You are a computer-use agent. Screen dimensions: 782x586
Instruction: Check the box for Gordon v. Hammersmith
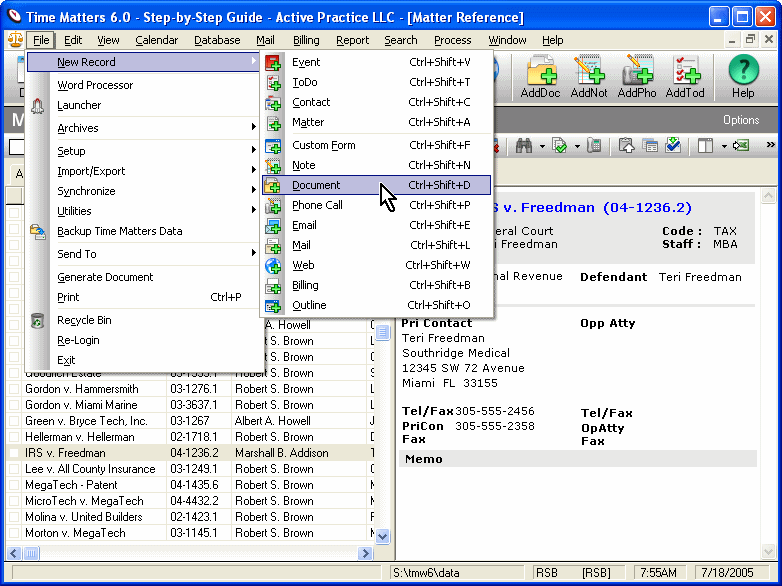(x=14, y=389)
